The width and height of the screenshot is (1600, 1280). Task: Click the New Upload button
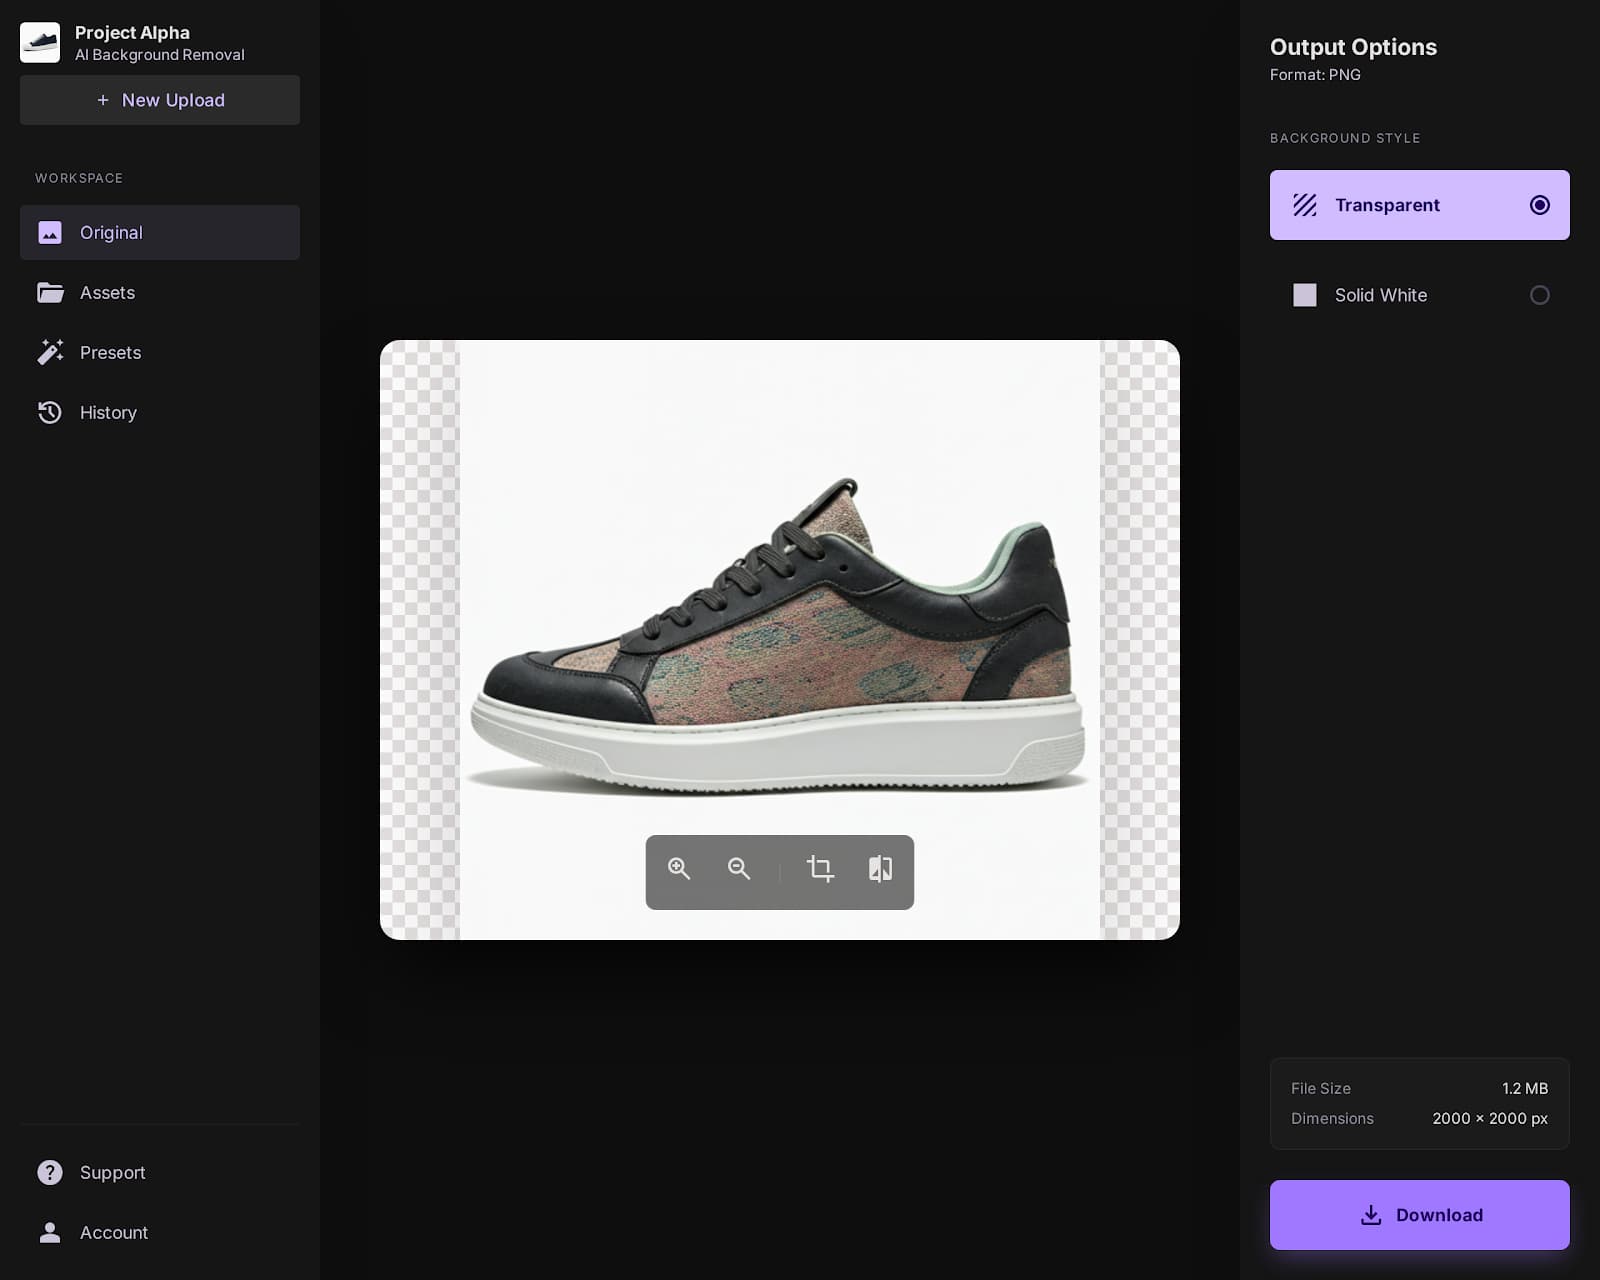point(159,100)
